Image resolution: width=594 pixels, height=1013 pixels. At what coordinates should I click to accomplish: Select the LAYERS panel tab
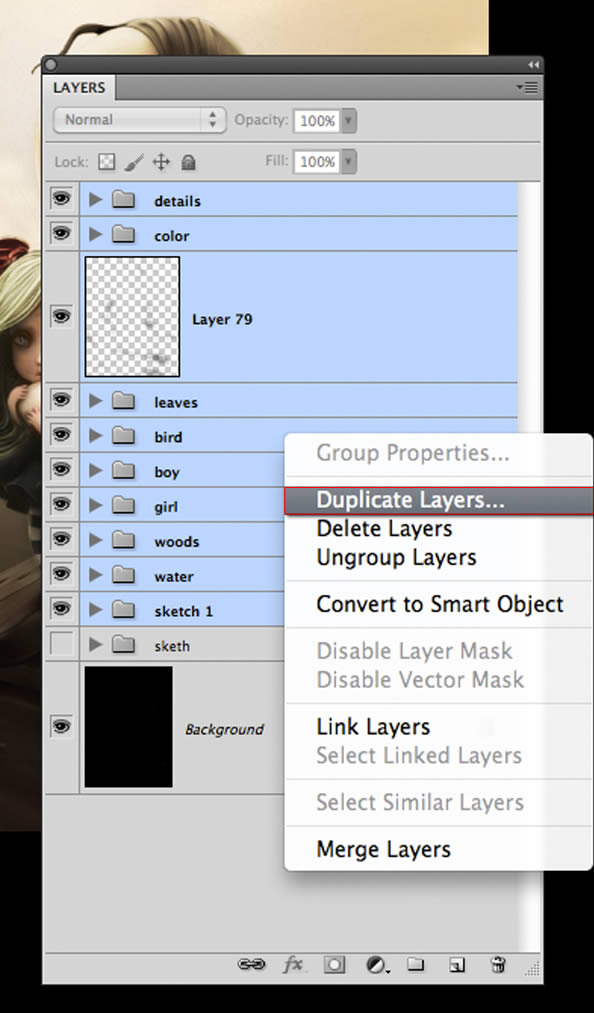tap(79, 88)
